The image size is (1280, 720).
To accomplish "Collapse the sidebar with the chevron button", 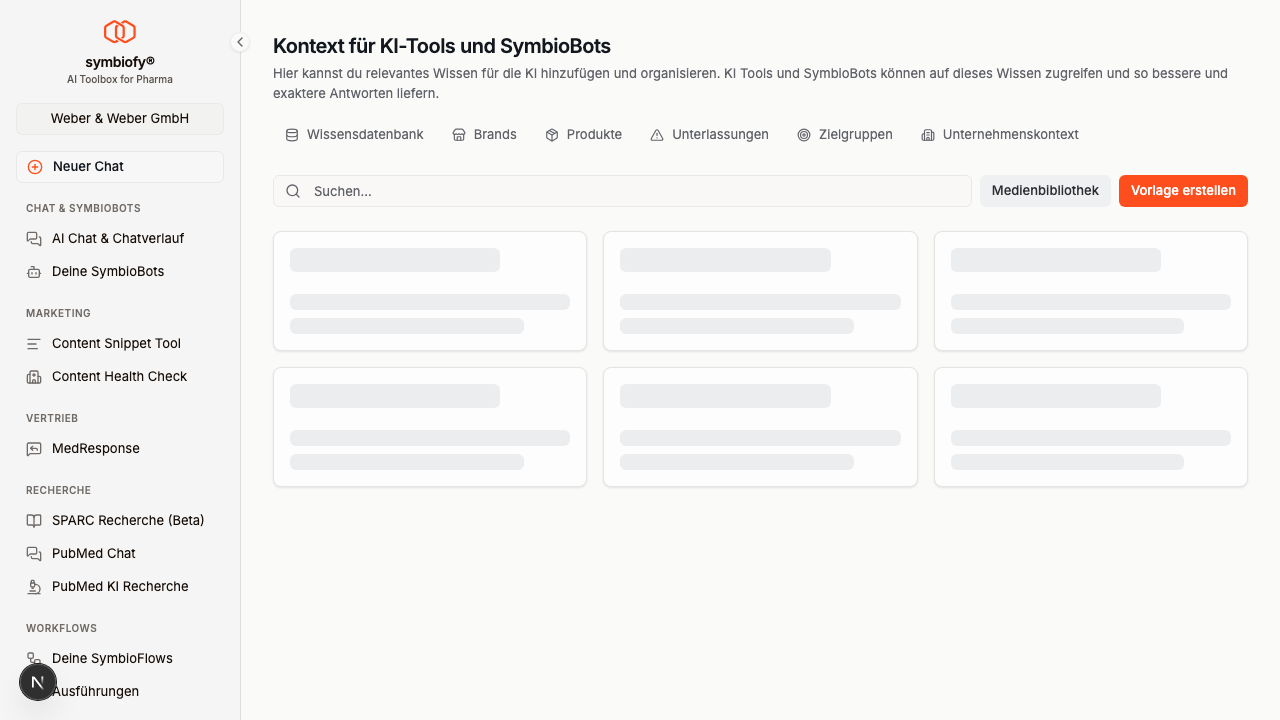I will pyautogui.click(x=240, y=42).
